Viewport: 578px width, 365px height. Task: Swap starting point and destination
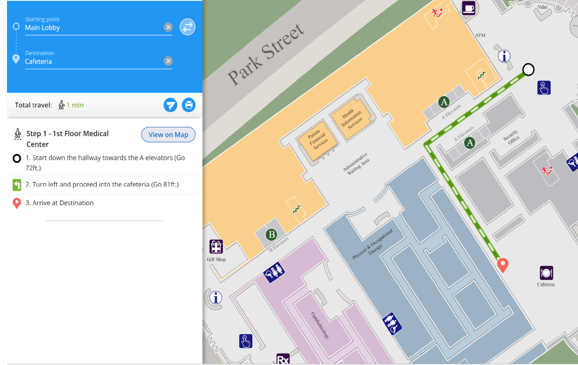point(188,27)
